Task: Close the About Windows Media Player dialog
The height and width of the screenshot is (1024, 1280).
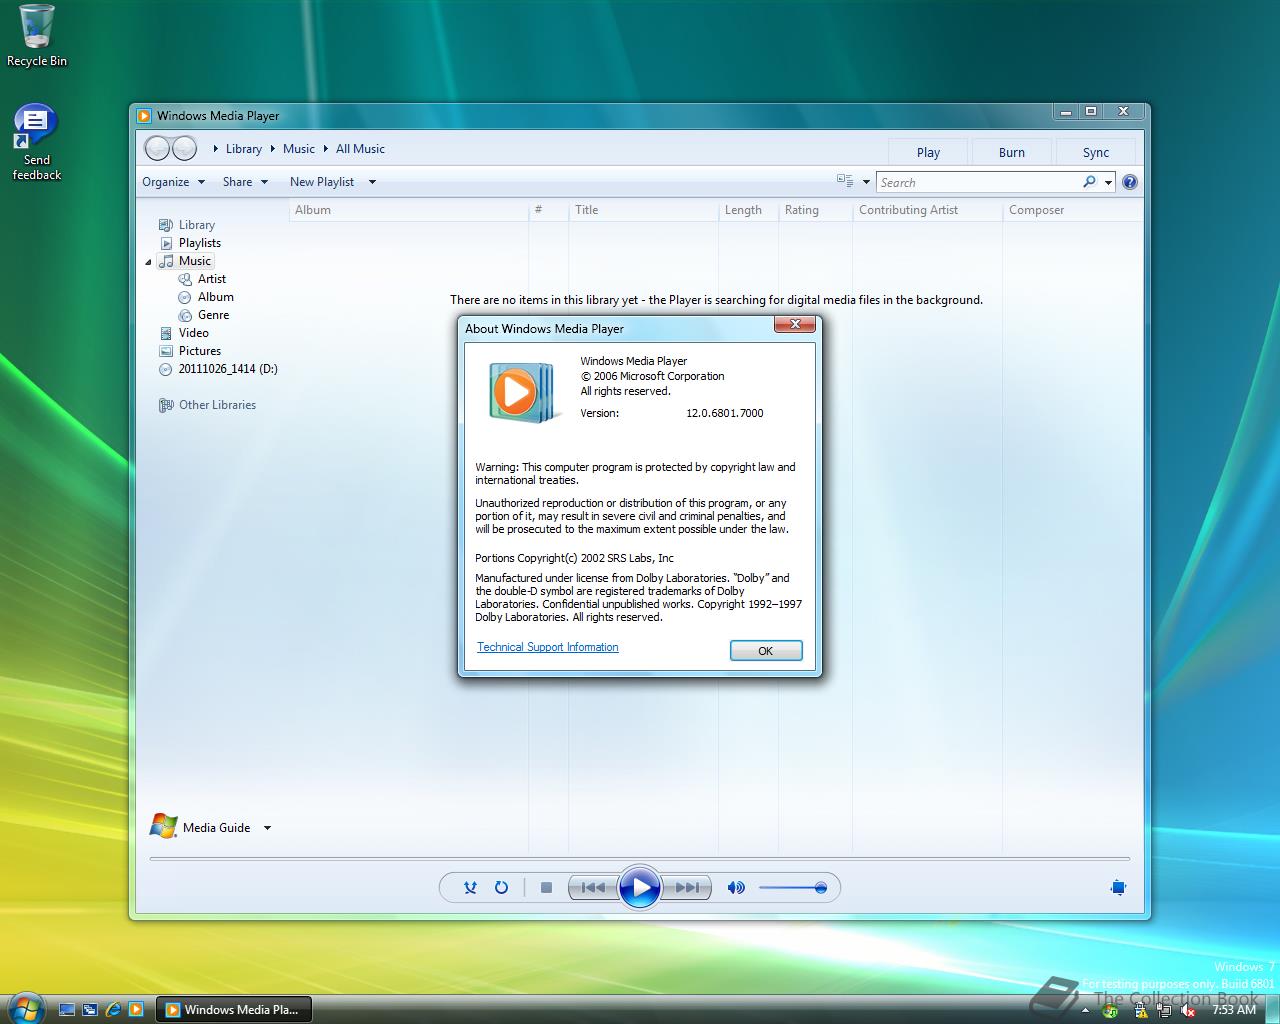Action: [795, 324]
